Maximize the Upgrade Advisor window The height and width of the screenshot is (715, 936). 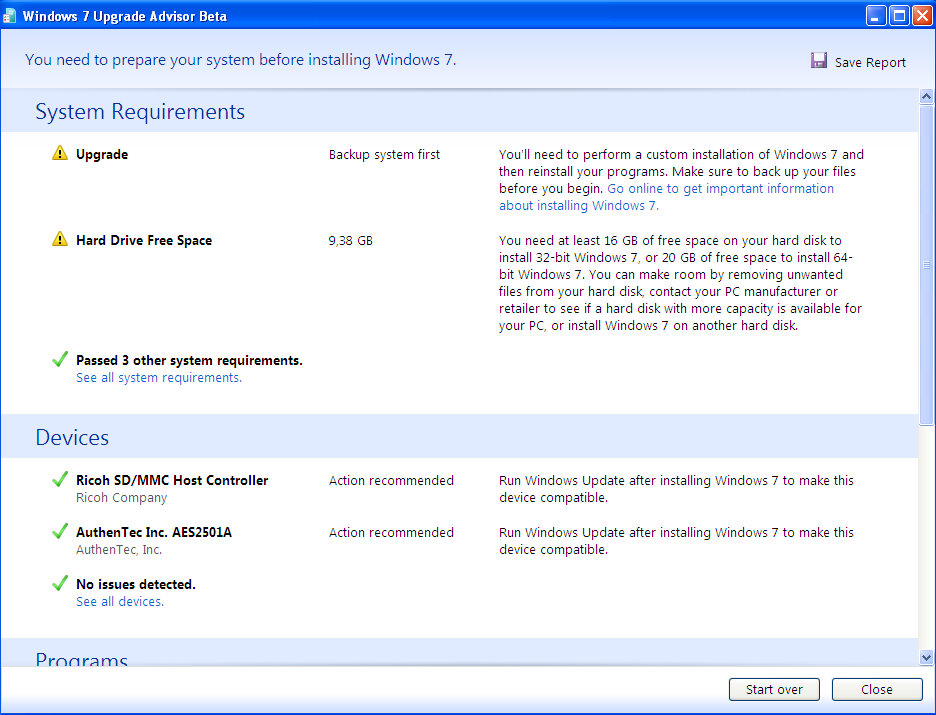tap(899, 16)
